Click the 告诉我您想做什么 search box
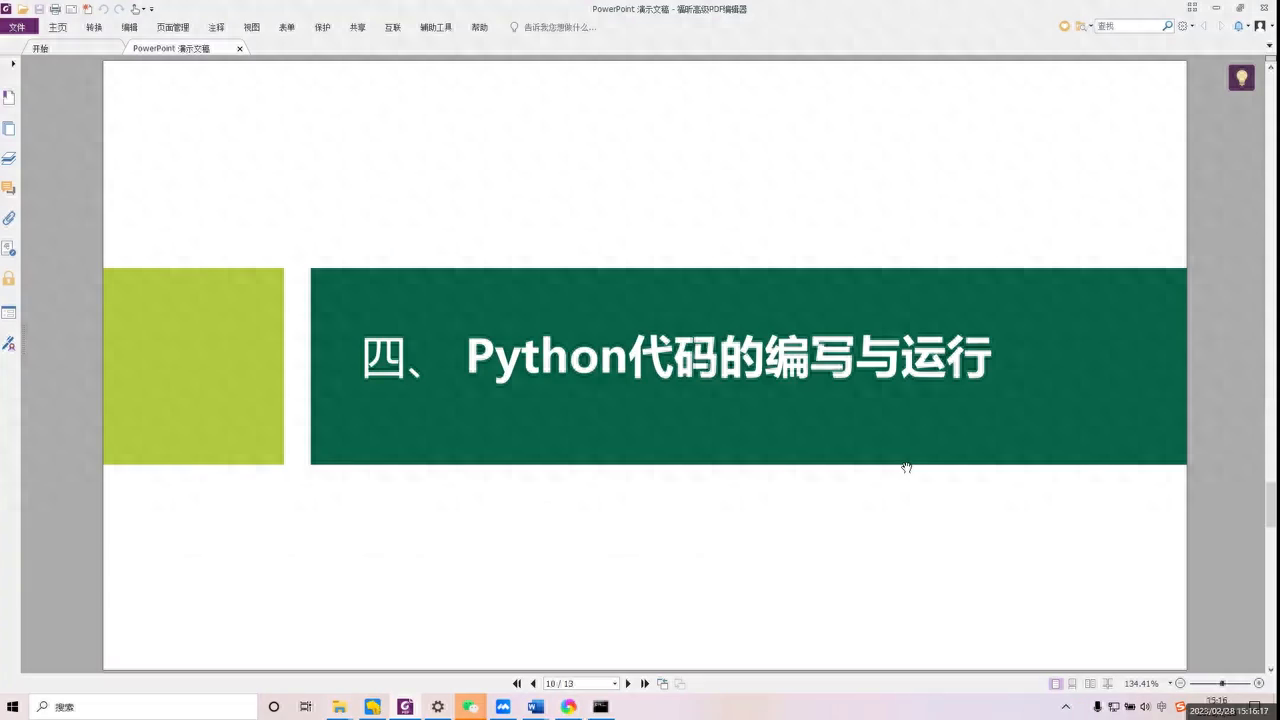Image resolution: width=1280 pixels, height=720 pixels. [x=554, y=27]
